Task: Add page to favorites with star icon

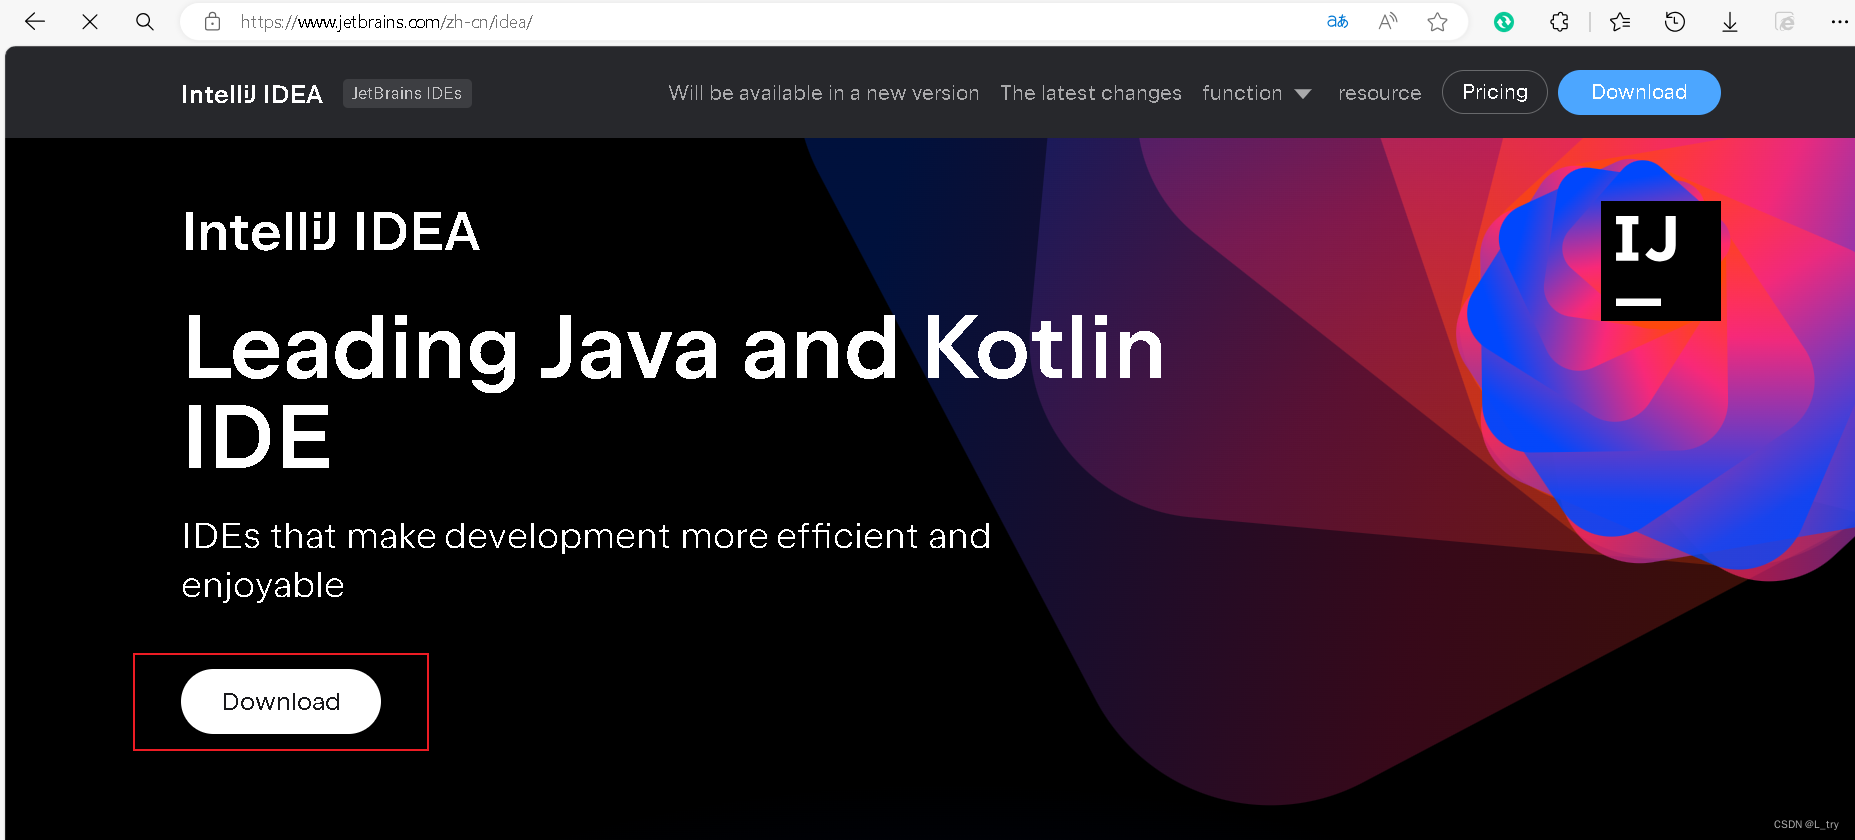Action: (1438, 21)
